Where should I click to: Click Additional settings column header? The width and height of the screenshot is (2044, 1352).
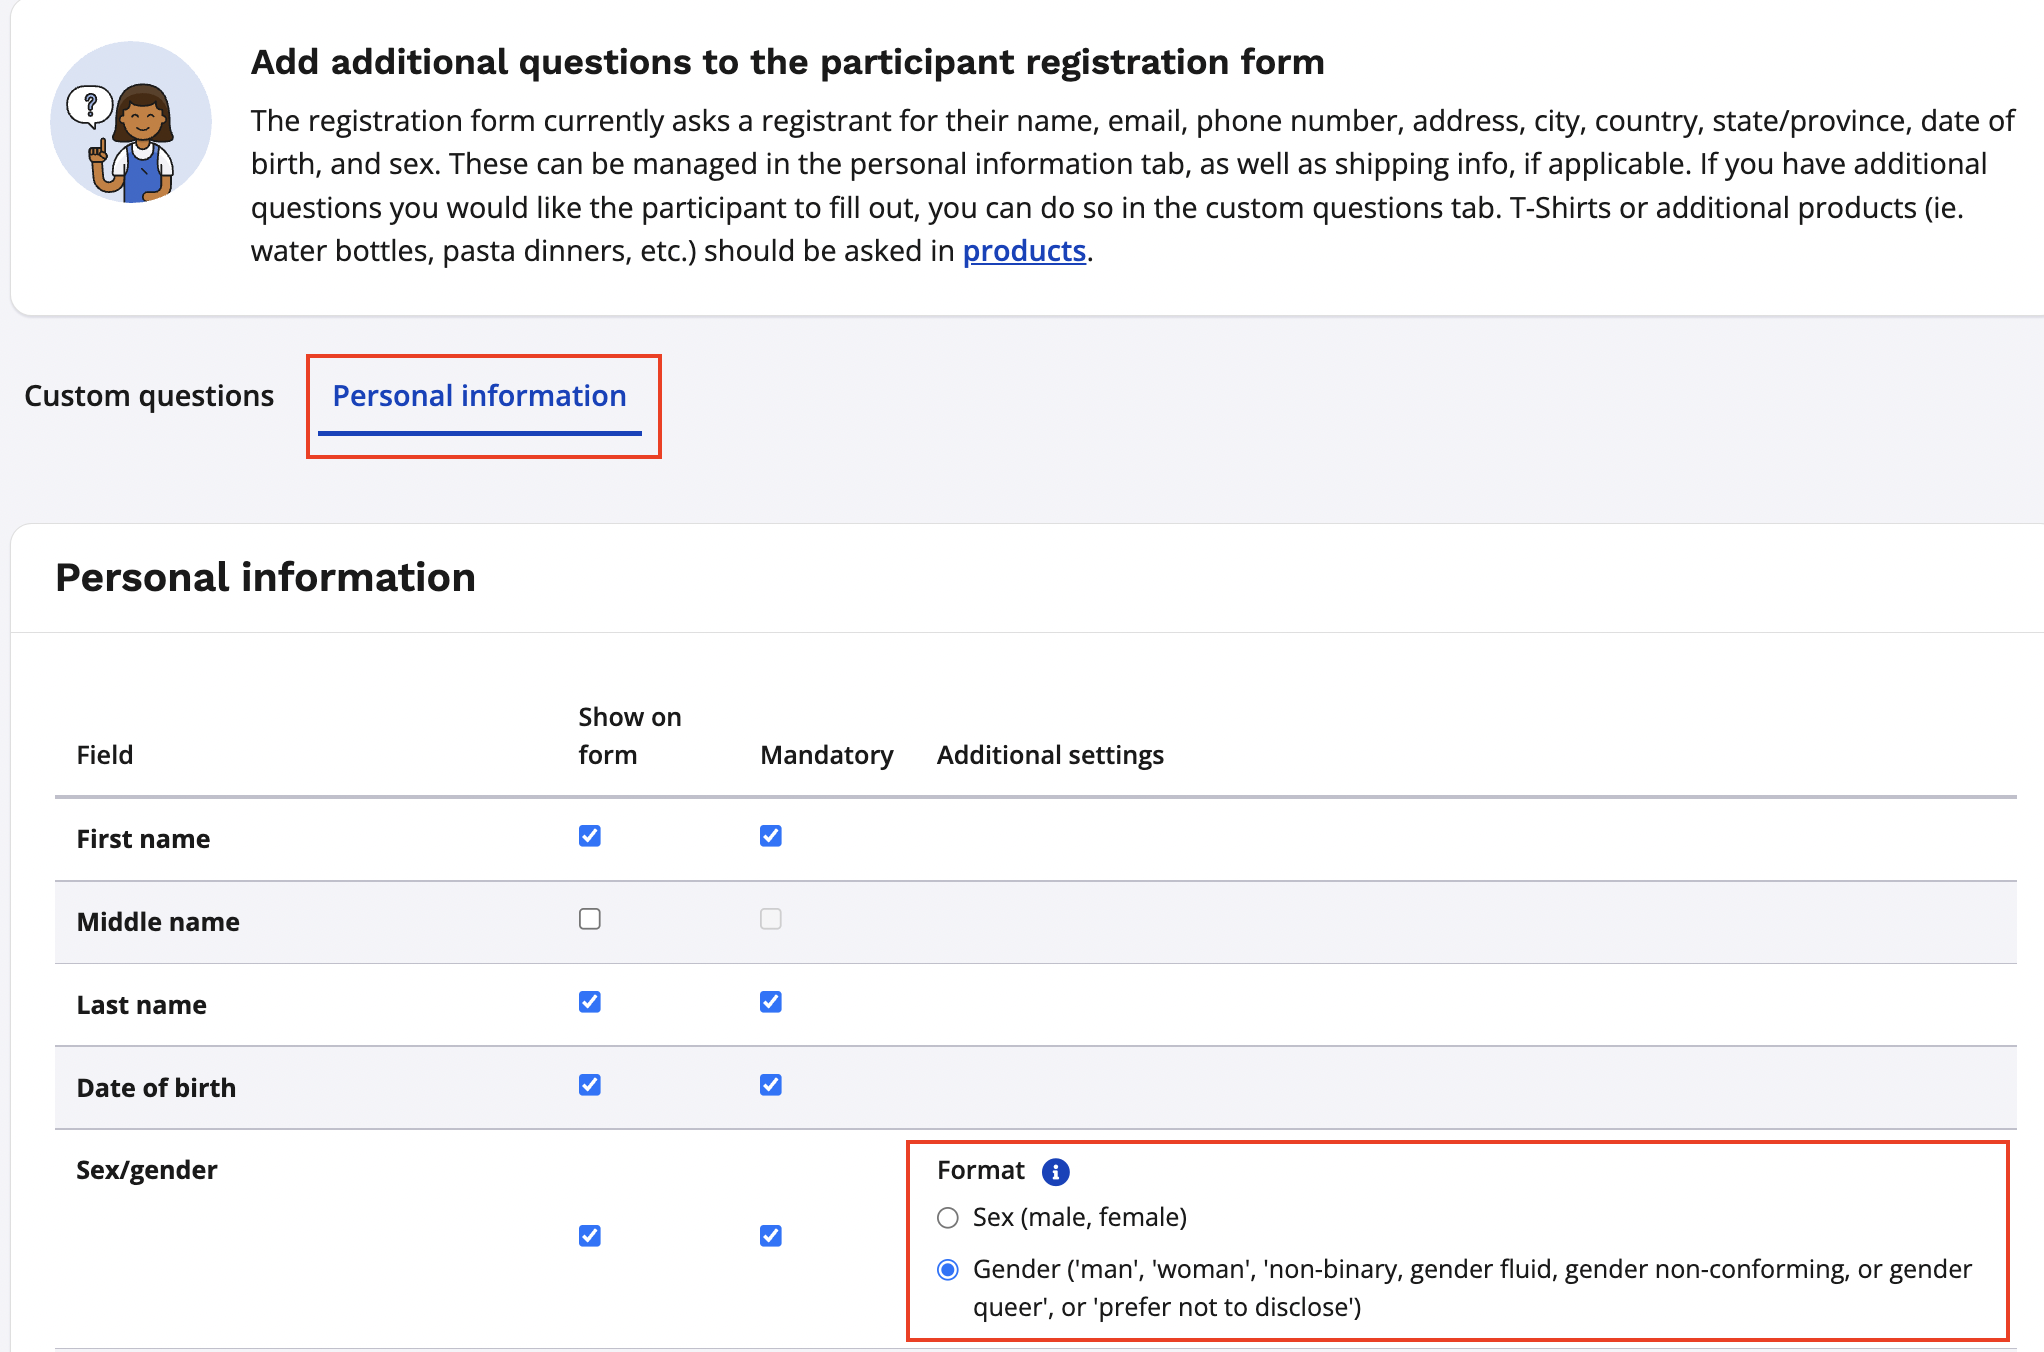click(1051, 754)
